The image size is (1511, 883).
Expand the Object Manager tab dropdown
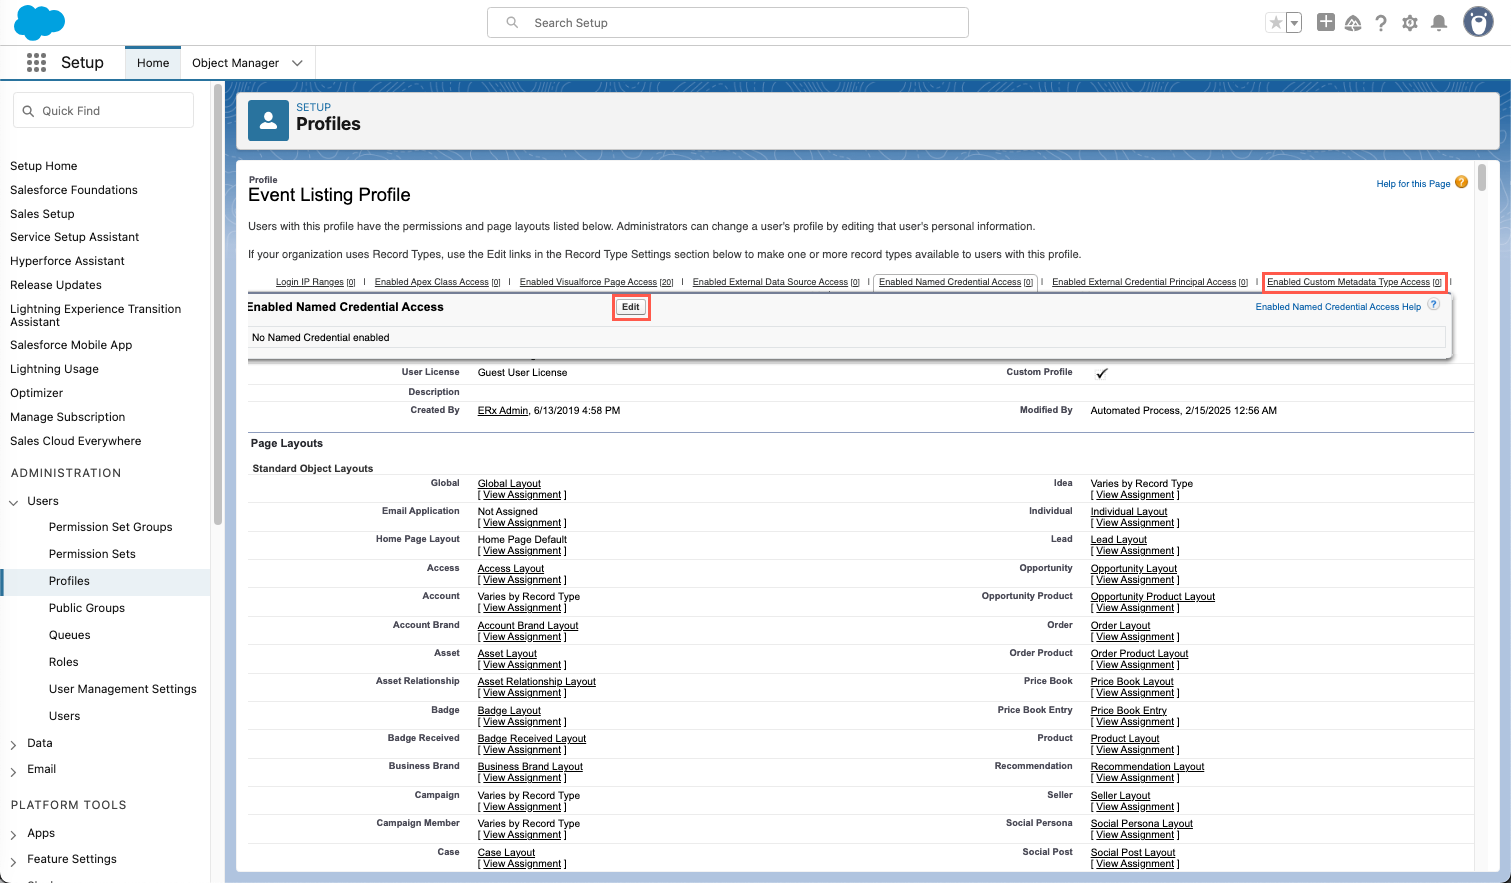[297, 63]
